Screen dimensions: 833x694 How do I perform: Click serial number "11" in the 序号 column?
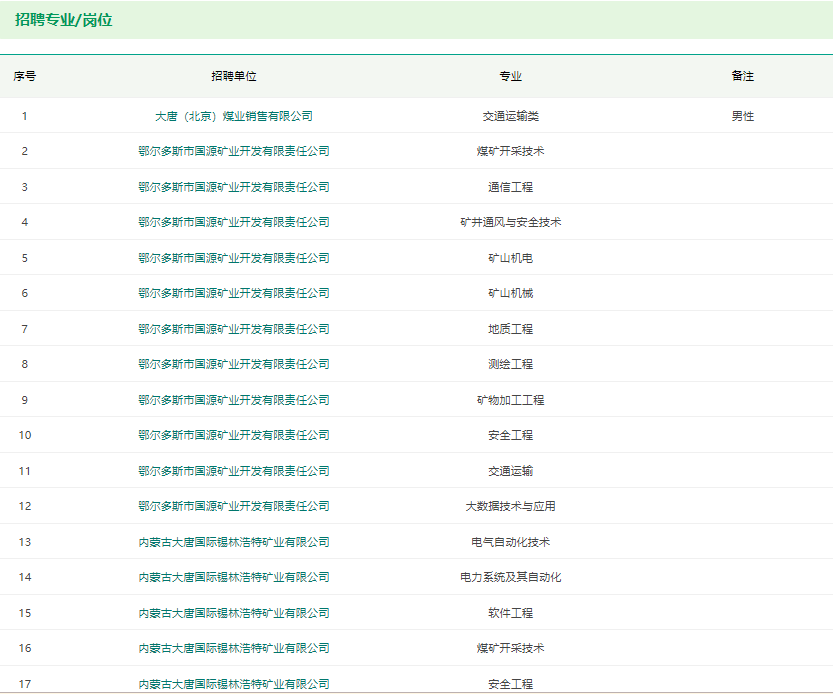(25, 471)
